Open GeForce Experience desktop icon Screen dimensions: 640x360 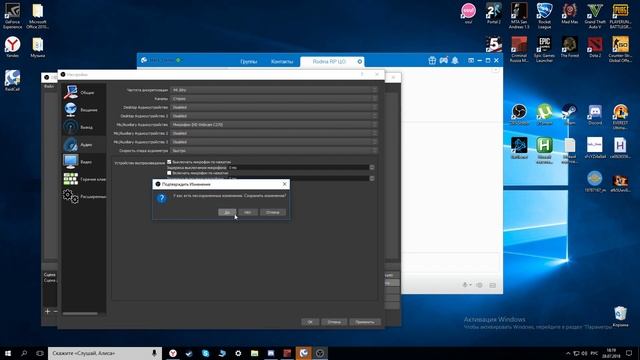coord(13,16)
